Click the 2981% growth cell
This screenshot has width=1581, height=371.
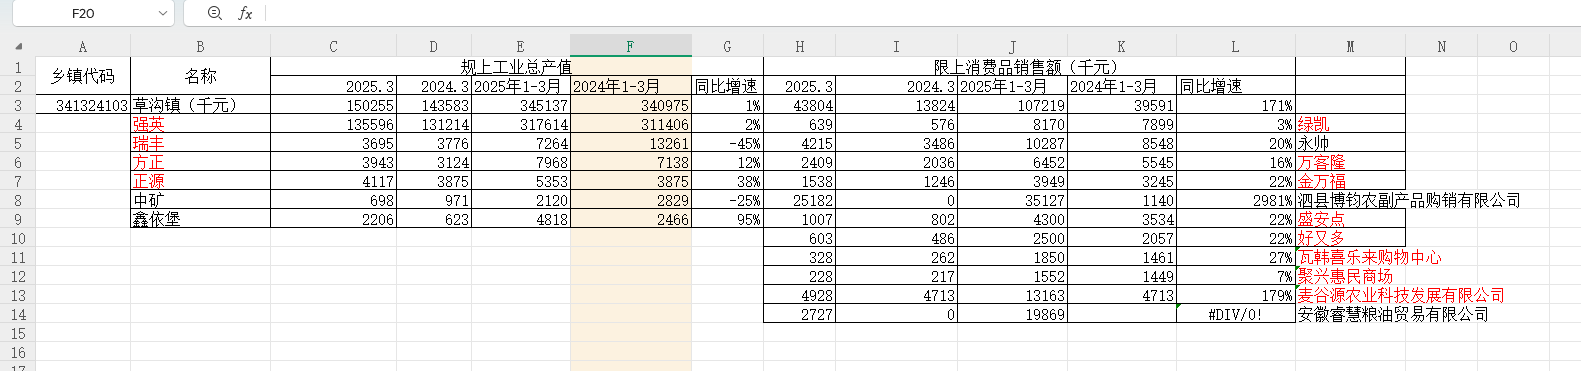click(x=1235, y=200)
